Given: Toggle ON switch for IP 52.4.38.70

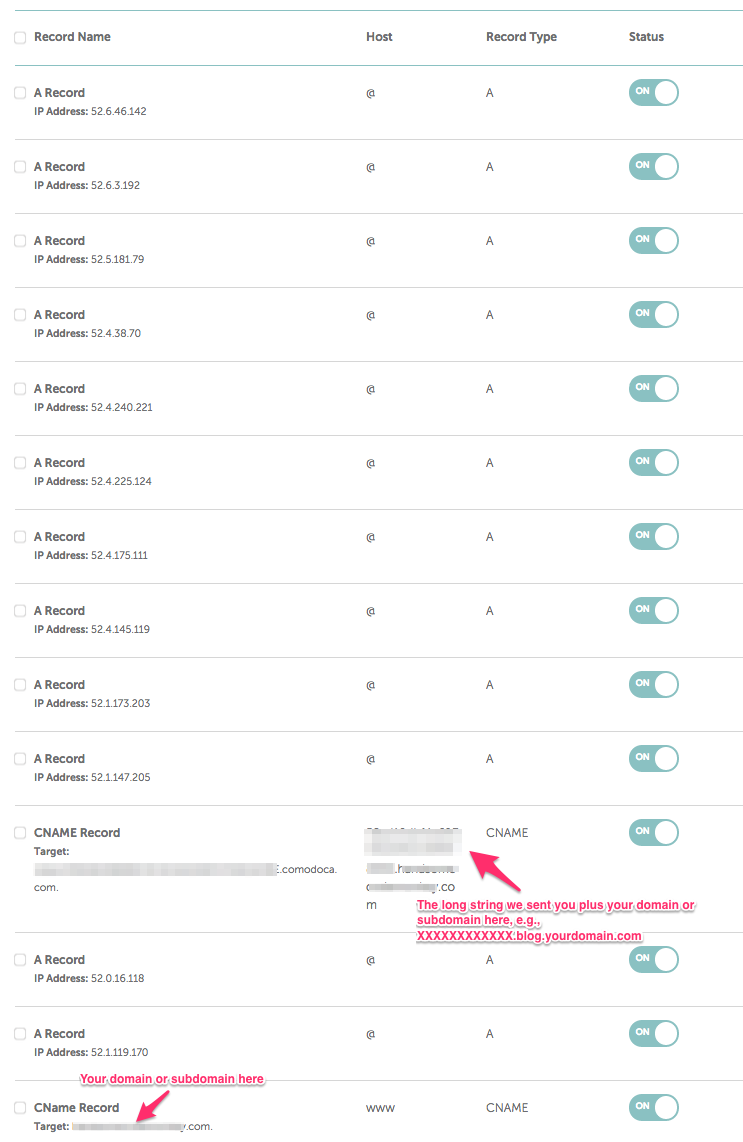Looking at the screenshot, I should click(653, 315).
